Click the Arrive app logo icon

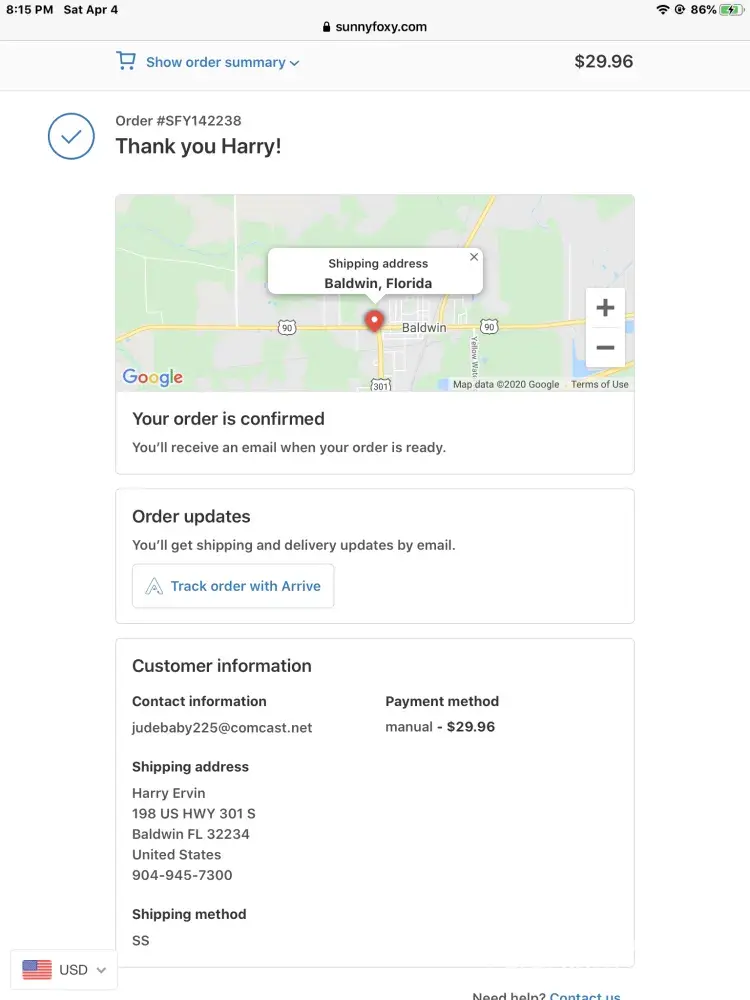(x=154, y=587)
